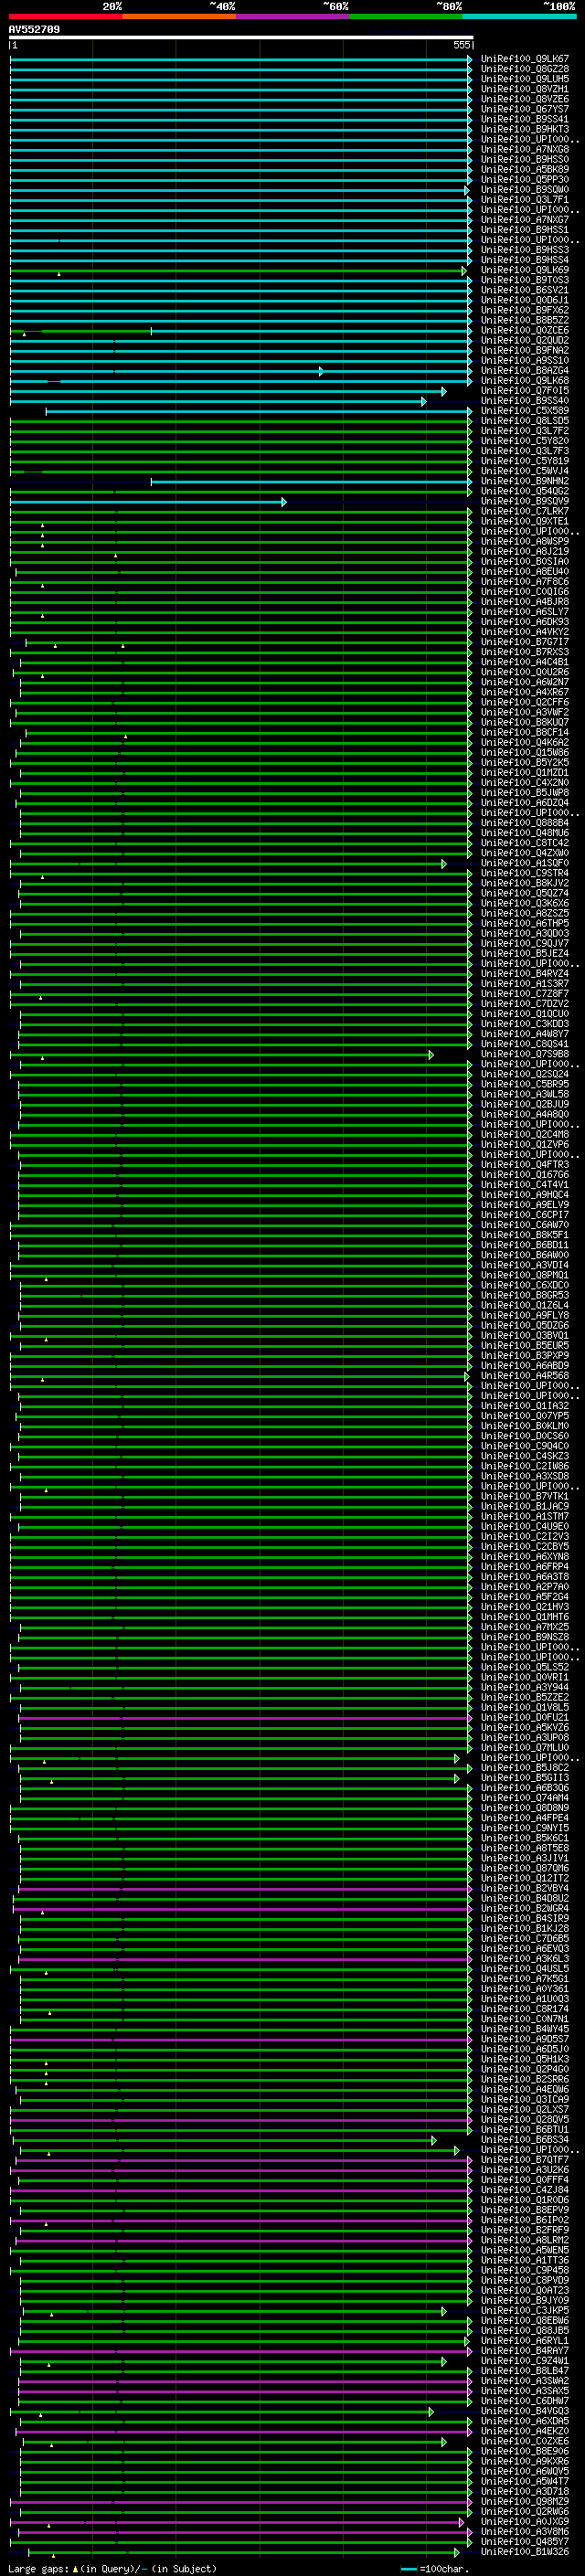The width and height of the screenshot is (585, 2576).
Task: Click the short cyan bar for UniRef100_B9SQV9
Action: tap(148, 501)
